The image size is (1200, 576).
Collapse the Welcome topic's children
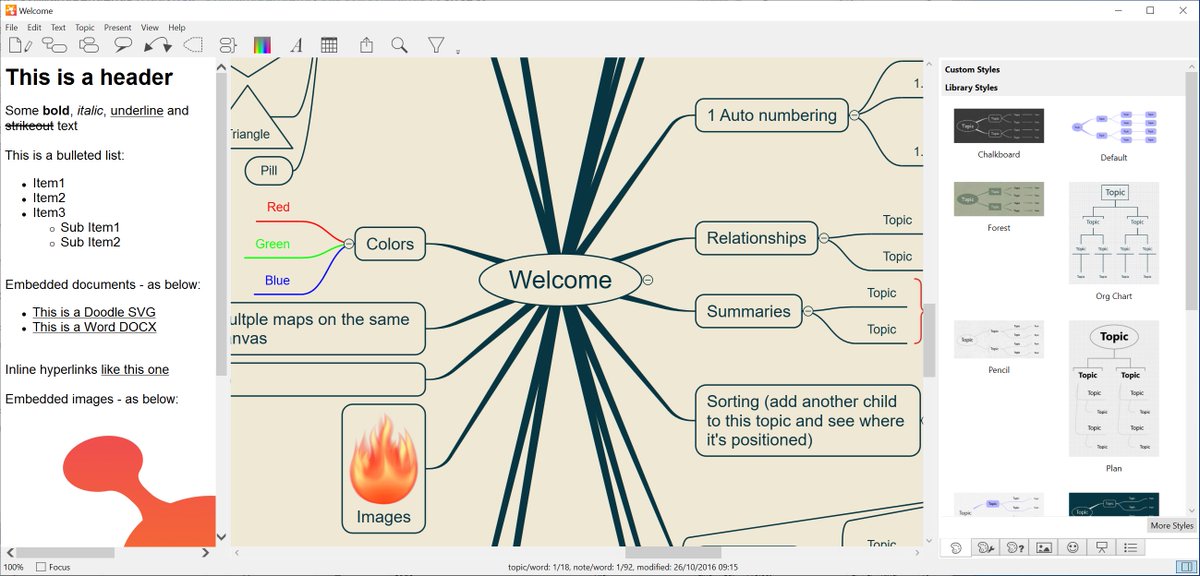coord(647,281)
